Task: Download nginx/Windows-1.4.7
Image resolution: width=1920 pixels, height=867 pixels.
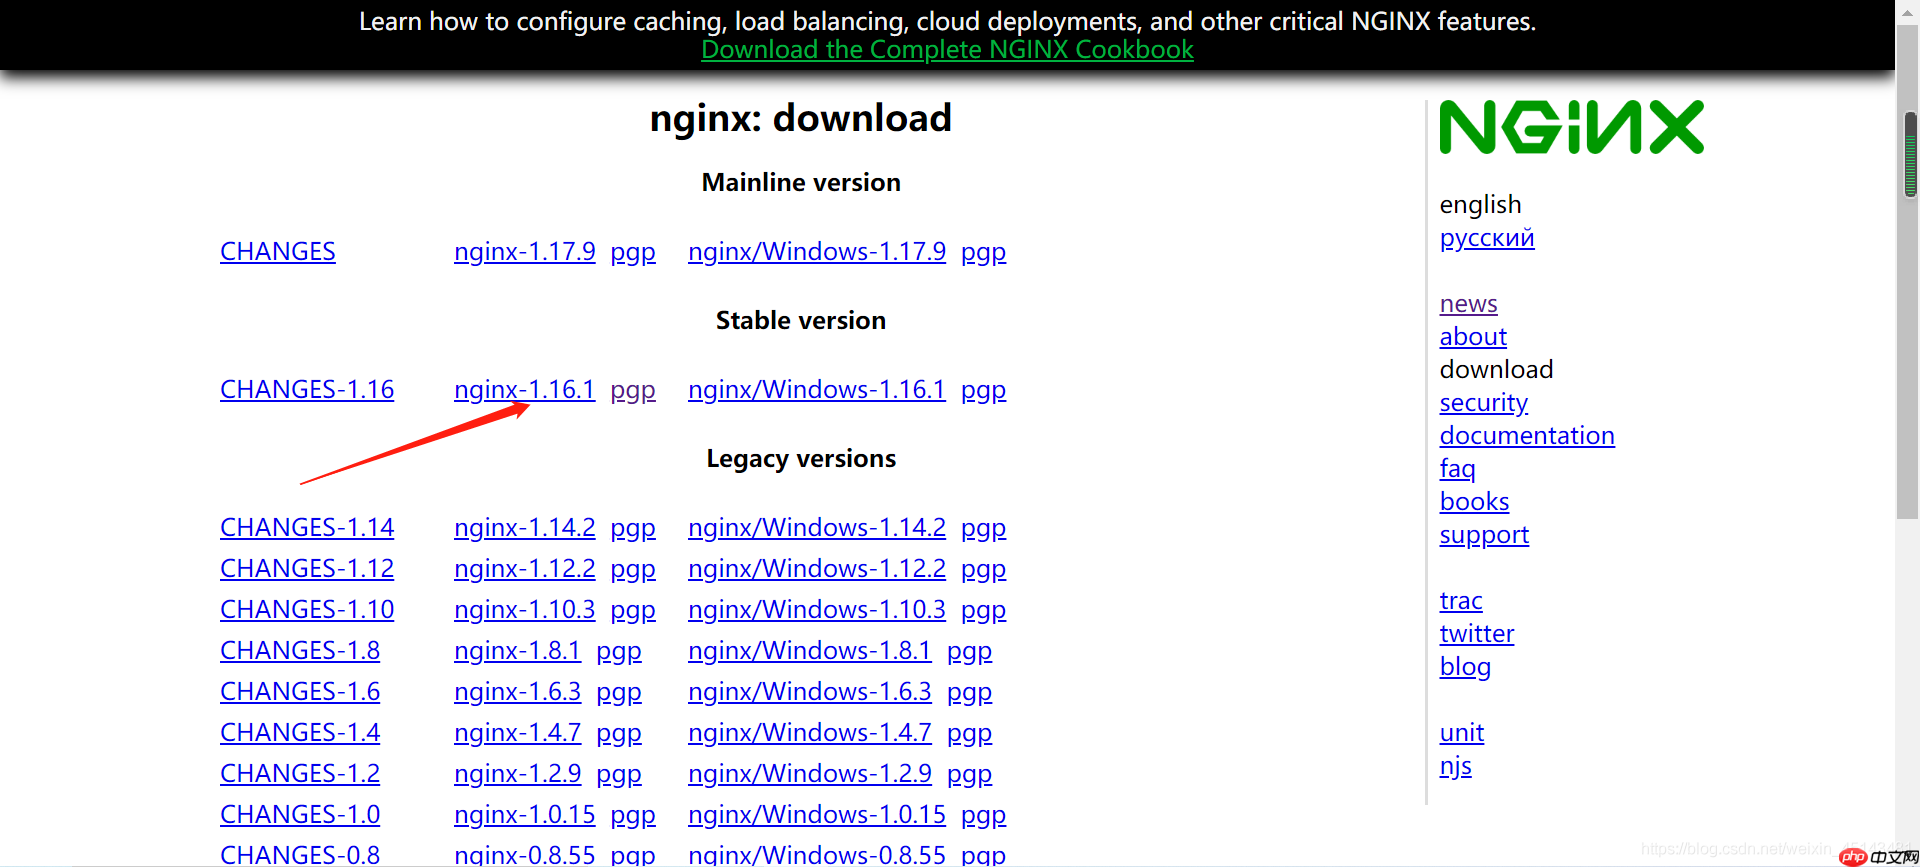Action: point(810,732)
